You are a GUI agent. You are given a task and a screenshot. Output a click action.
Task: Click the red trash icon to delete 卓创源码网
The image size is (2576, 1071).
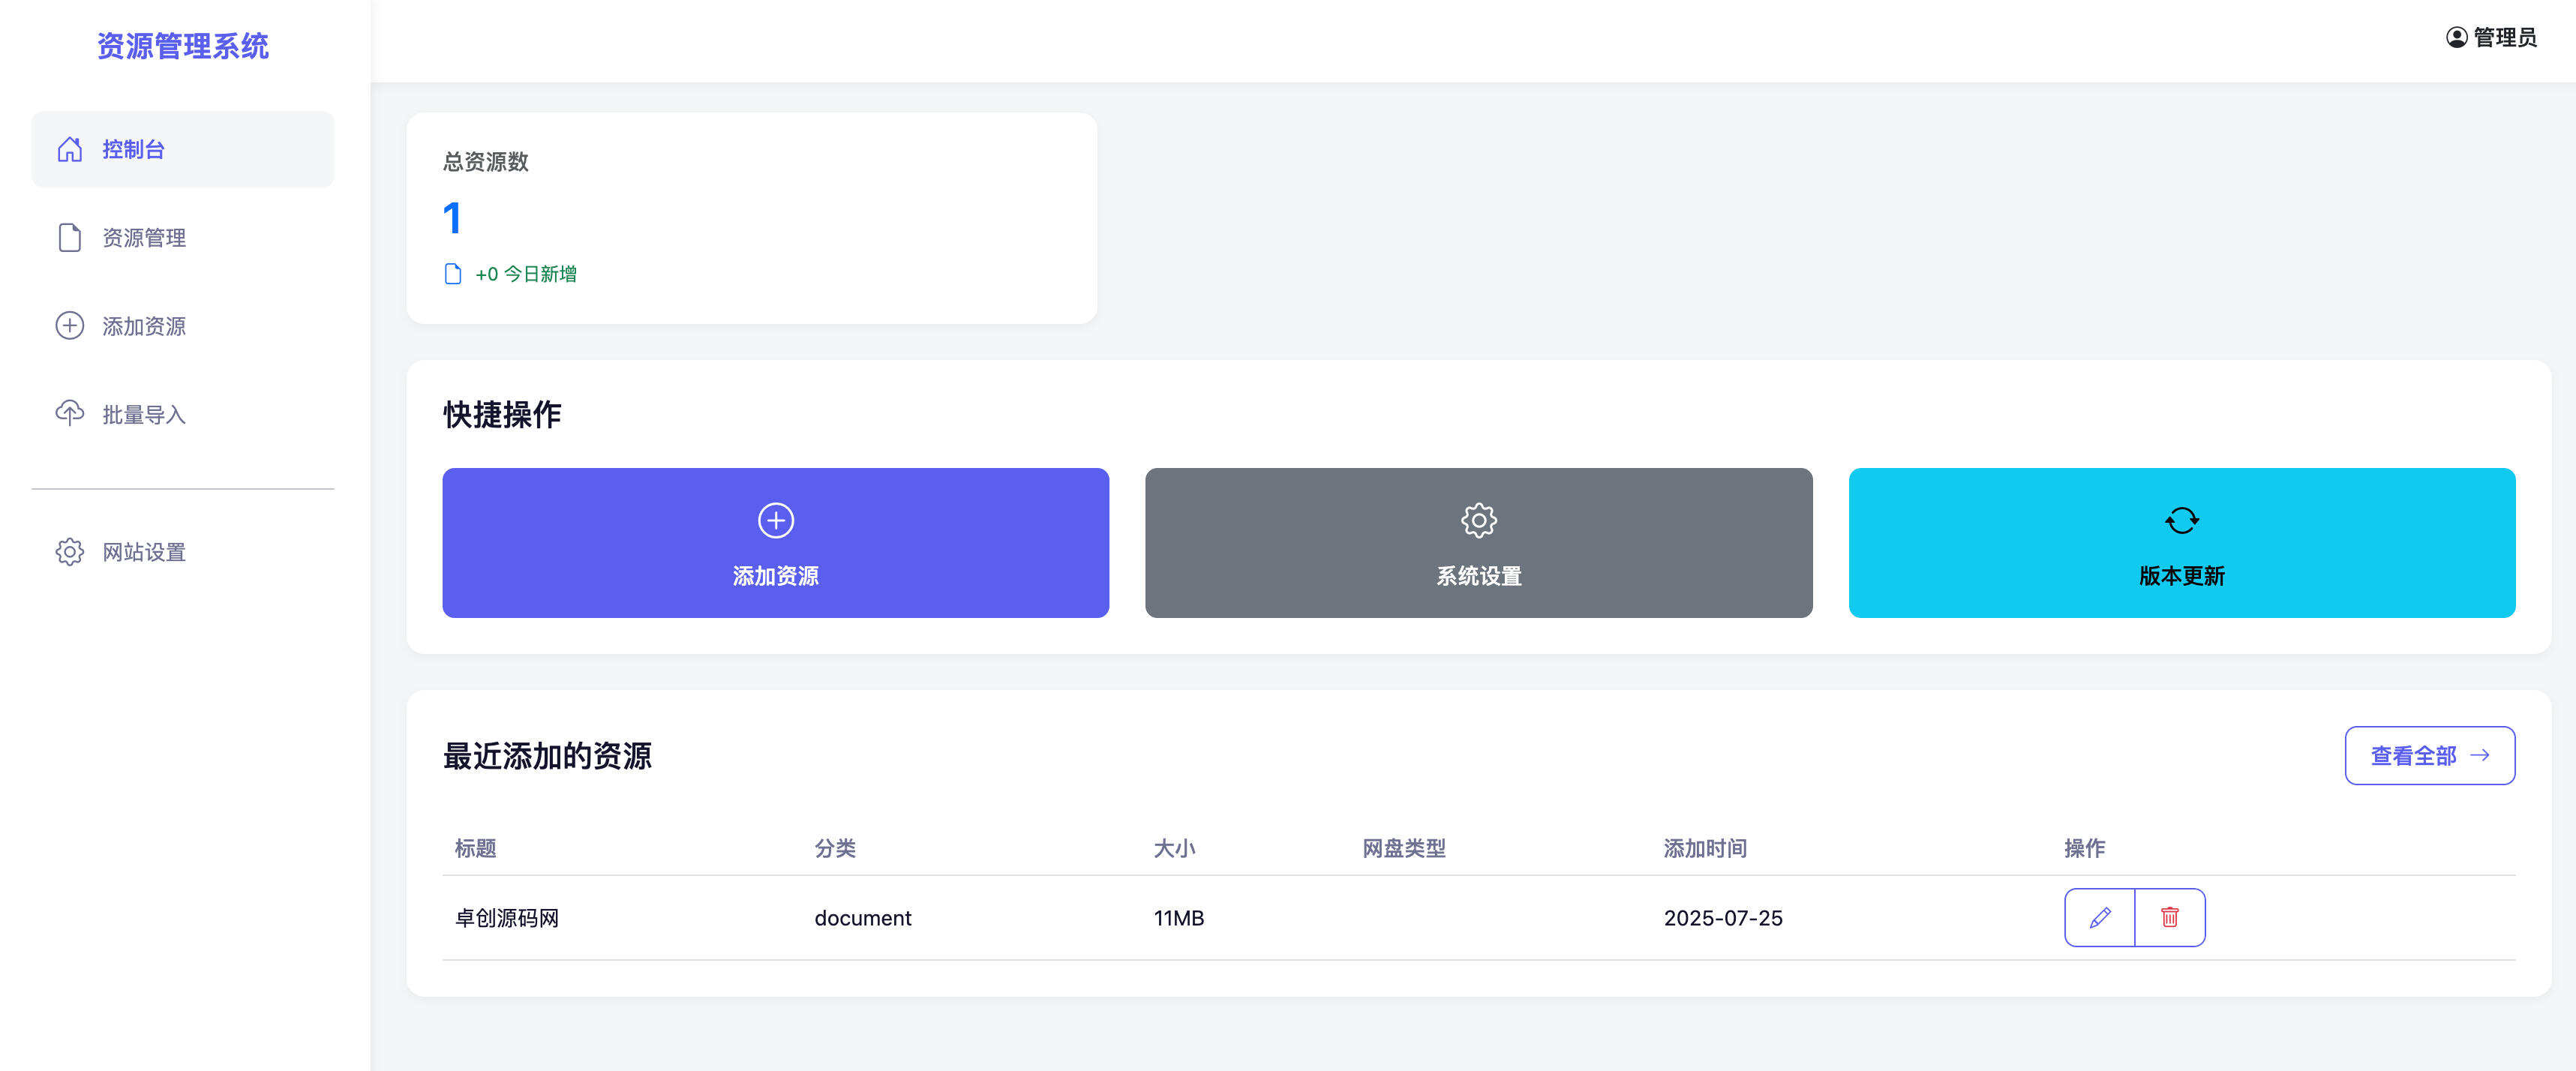tap(2170, 917)
